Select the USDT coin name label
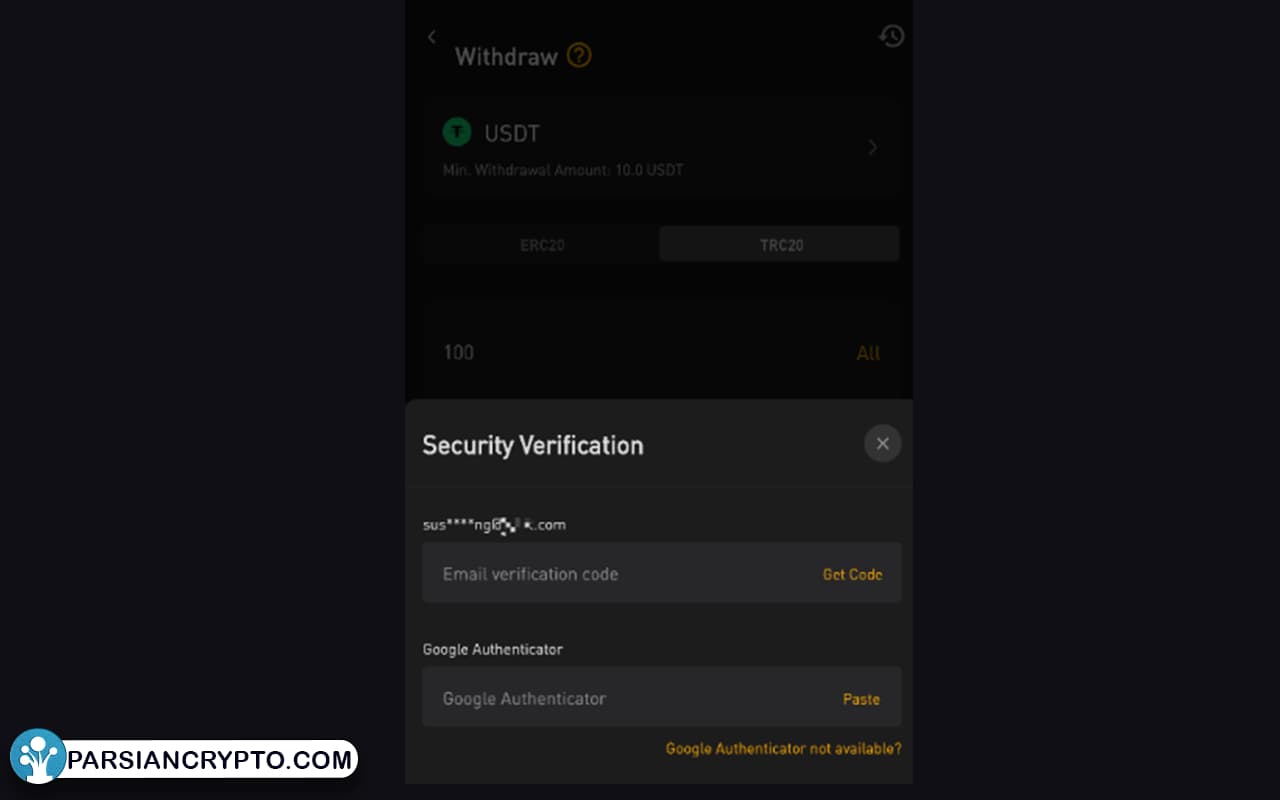The height and width of the screenshot is (800, 1280). pos(512,133)
